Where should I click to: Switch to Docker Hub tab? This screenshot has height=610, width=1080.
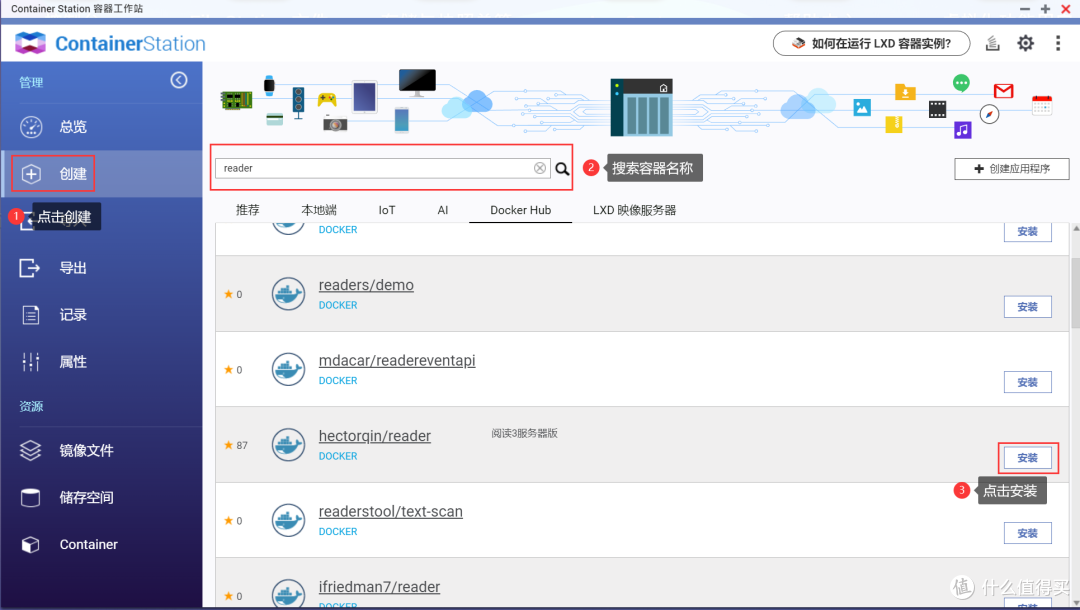521,210
